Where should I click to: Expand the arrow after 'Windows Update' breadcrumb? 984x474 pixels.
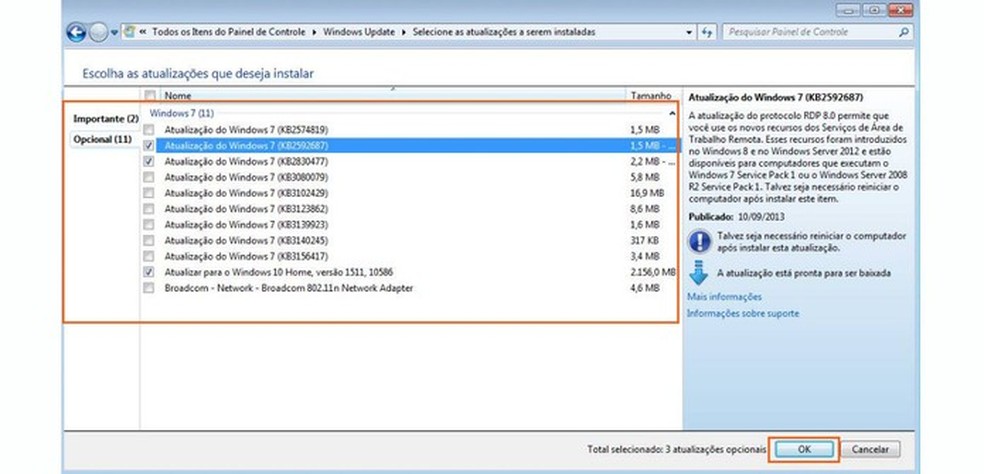pos(404,32)
